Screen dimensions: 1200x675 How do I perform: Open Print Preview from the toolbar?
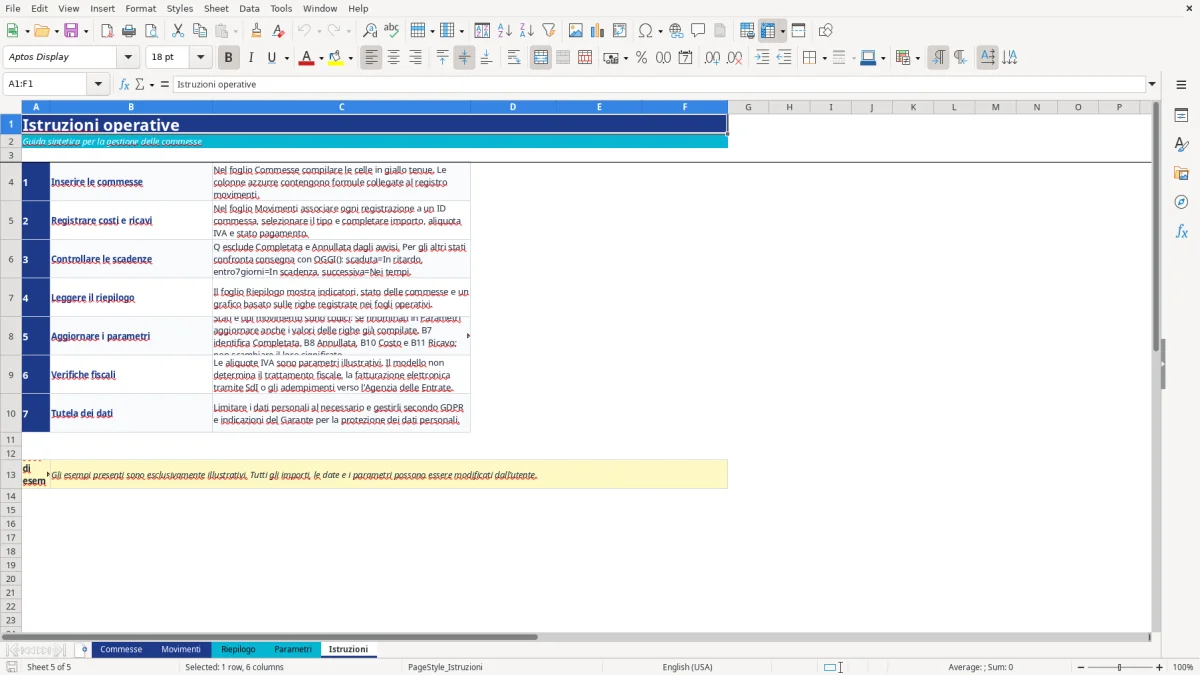pos(150,31)
